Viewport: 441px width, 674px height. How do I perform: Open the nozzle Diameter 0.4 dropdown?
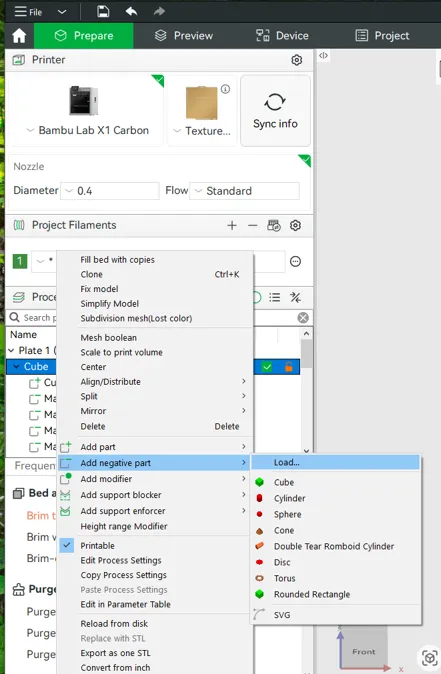(110, 191)
